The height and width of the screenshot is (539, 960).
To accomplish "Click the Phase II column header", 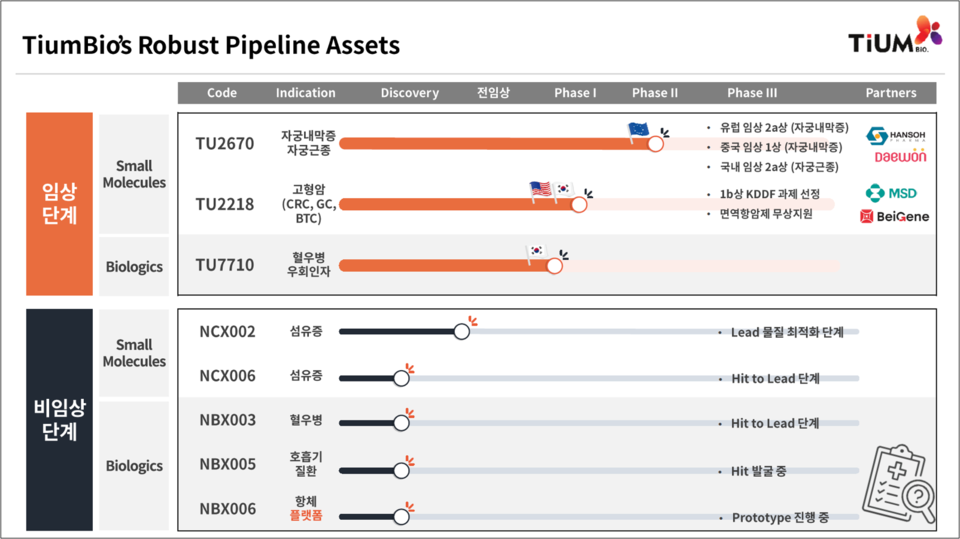I will coord(655,93).
